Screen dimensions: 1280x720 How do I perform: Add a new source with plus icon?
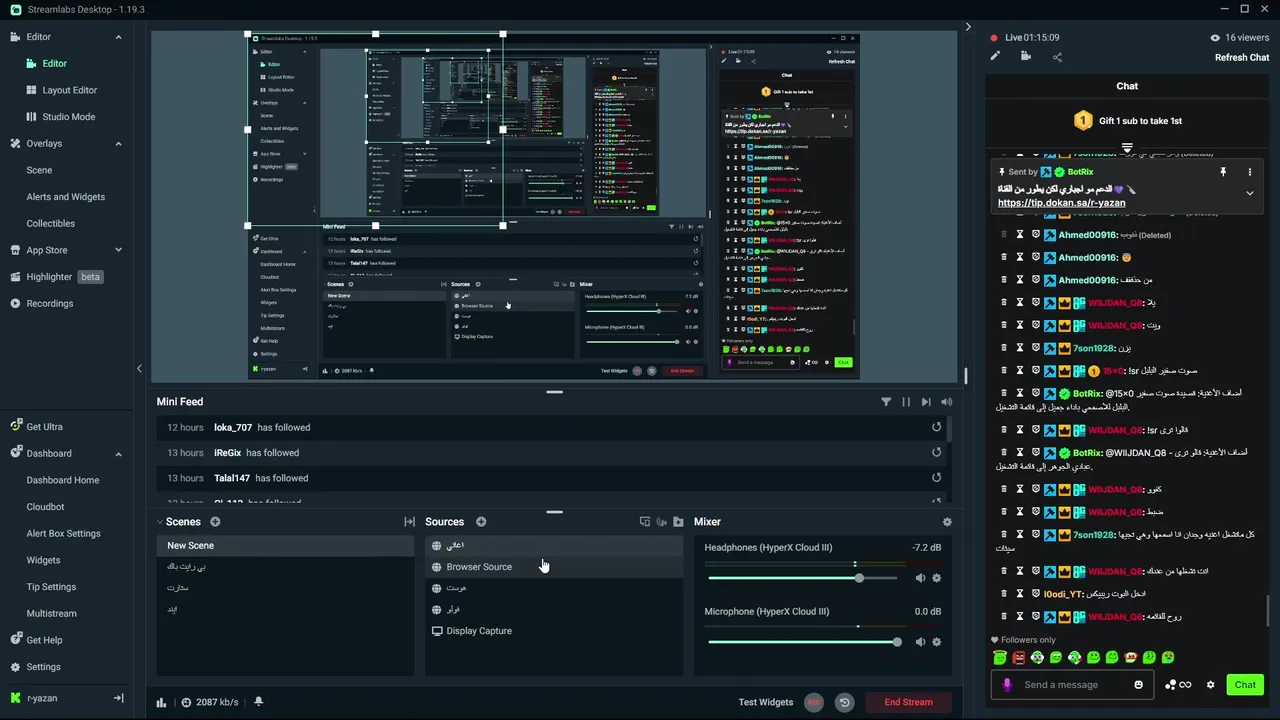tap(481, 522)
